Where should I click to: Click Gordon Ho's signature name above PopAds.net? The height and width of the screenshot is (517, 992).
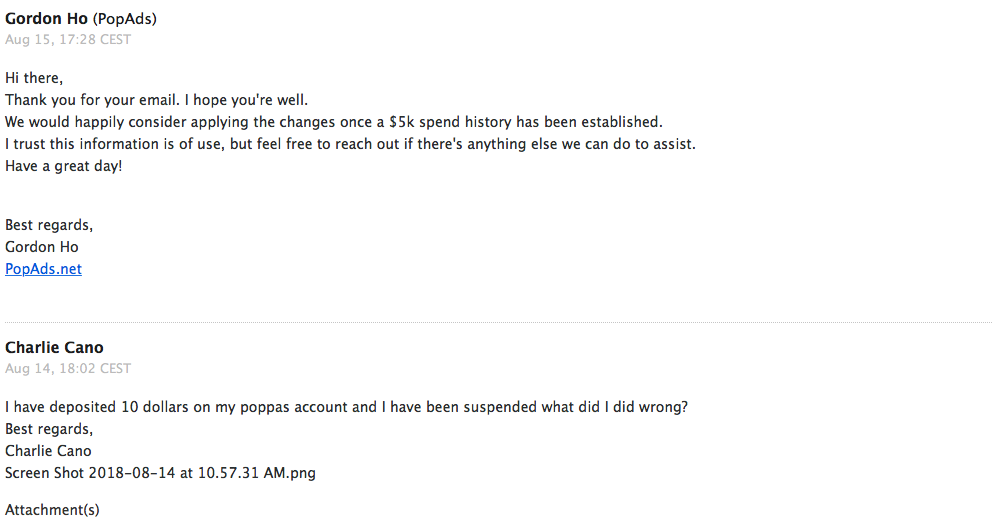click(42, 247)
